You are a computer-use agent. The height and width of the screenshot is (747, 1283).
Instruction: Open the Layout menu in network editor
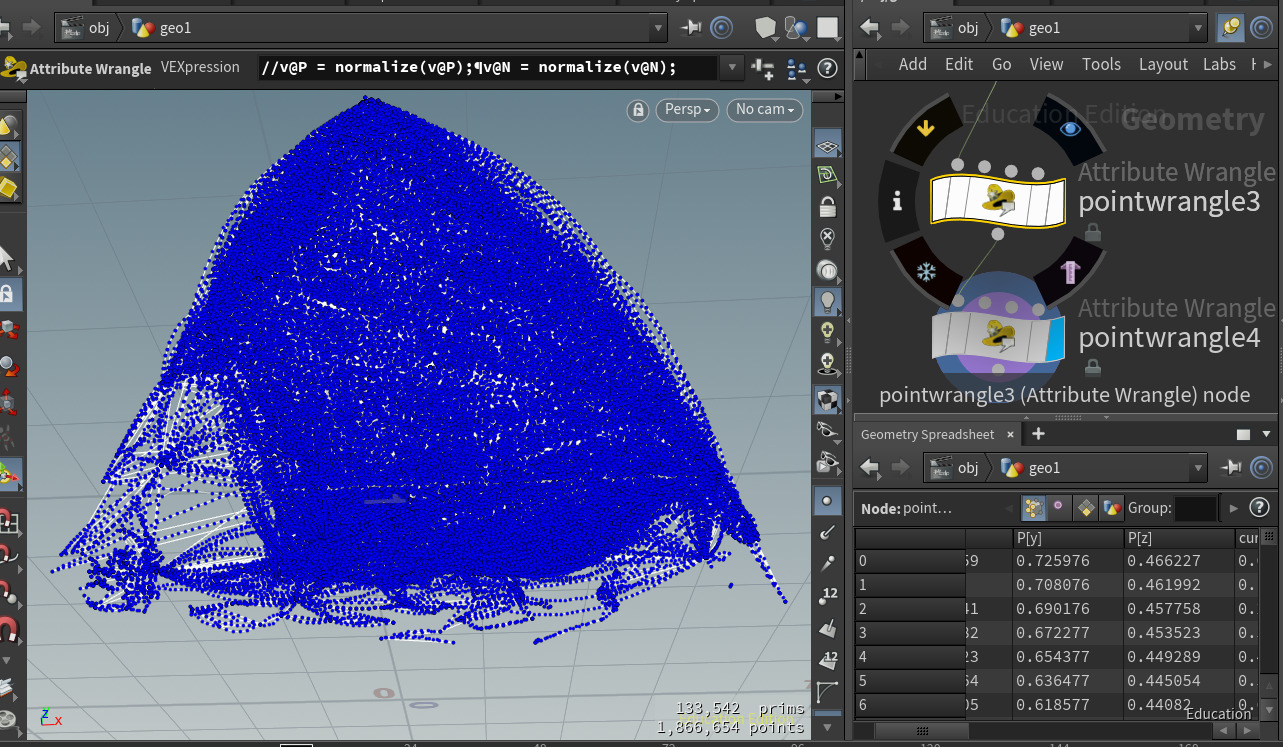1163,64
